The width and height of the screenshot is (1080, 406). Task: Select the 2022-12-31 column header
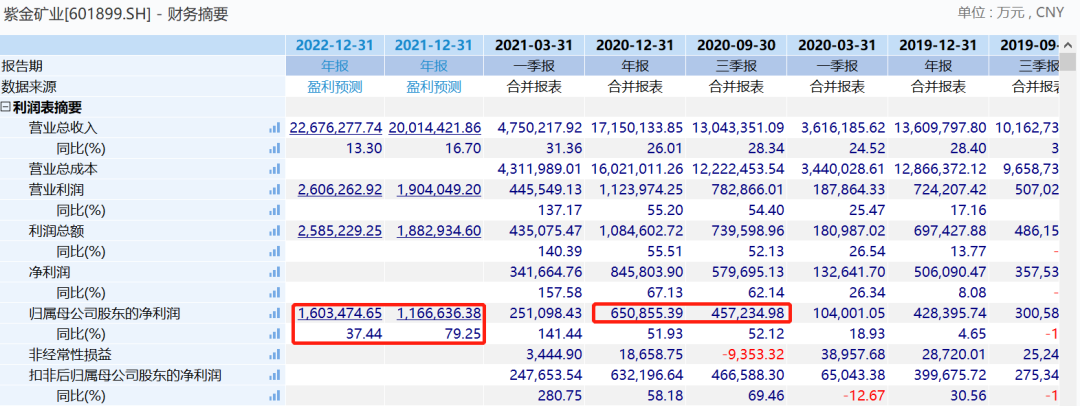pyautogui.click(x=335, y=45)
